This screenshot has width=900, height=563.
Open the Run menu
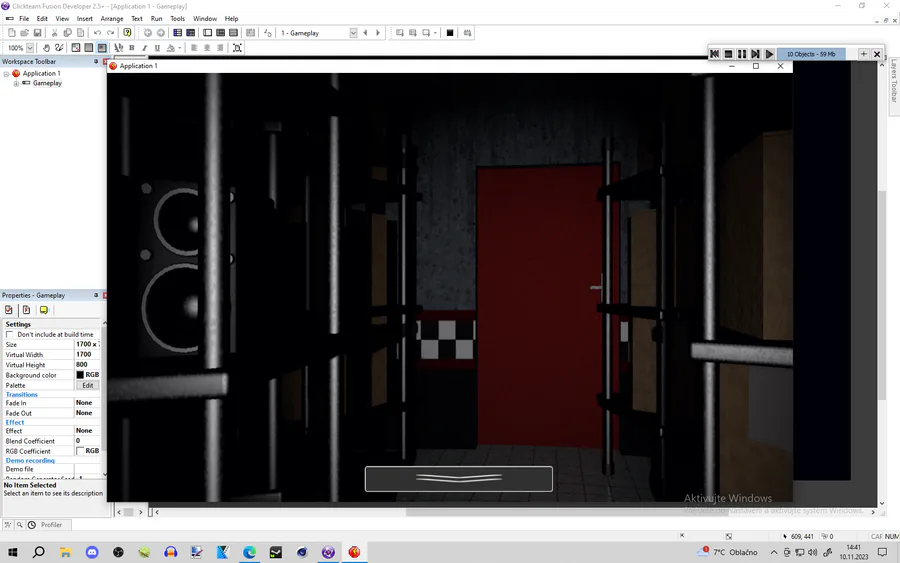156,18
